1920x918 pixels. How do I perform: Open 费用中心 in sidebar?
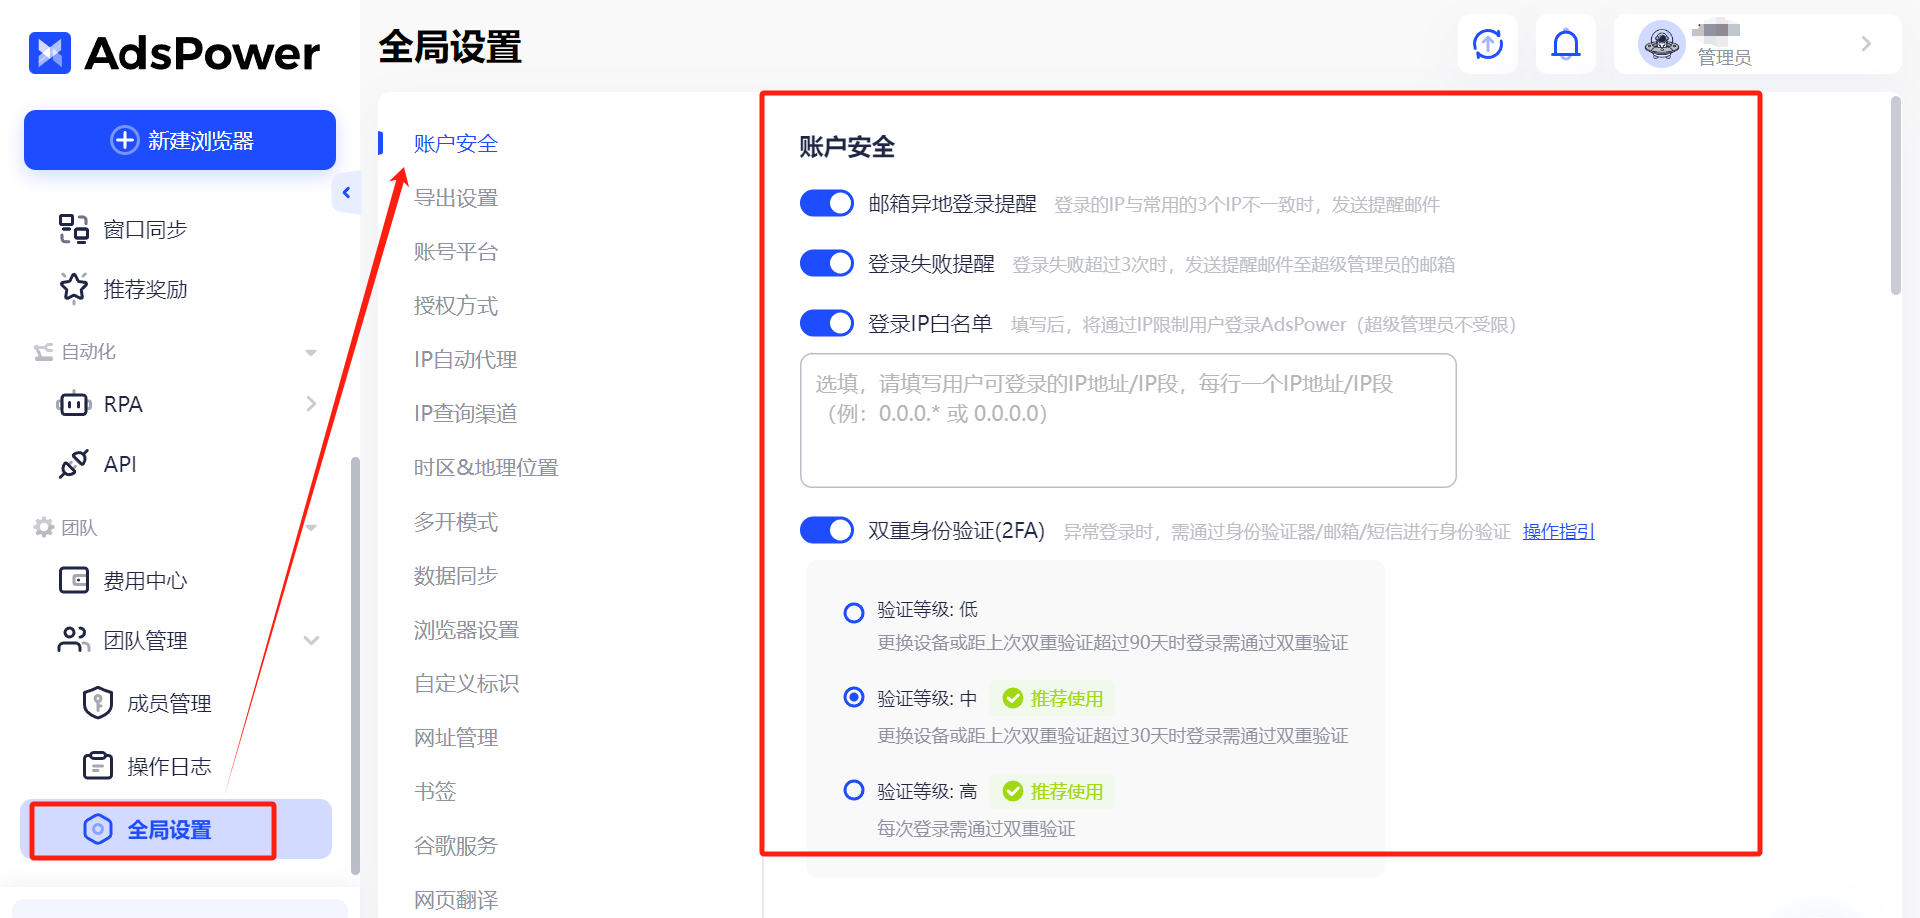tap(145, 580)
